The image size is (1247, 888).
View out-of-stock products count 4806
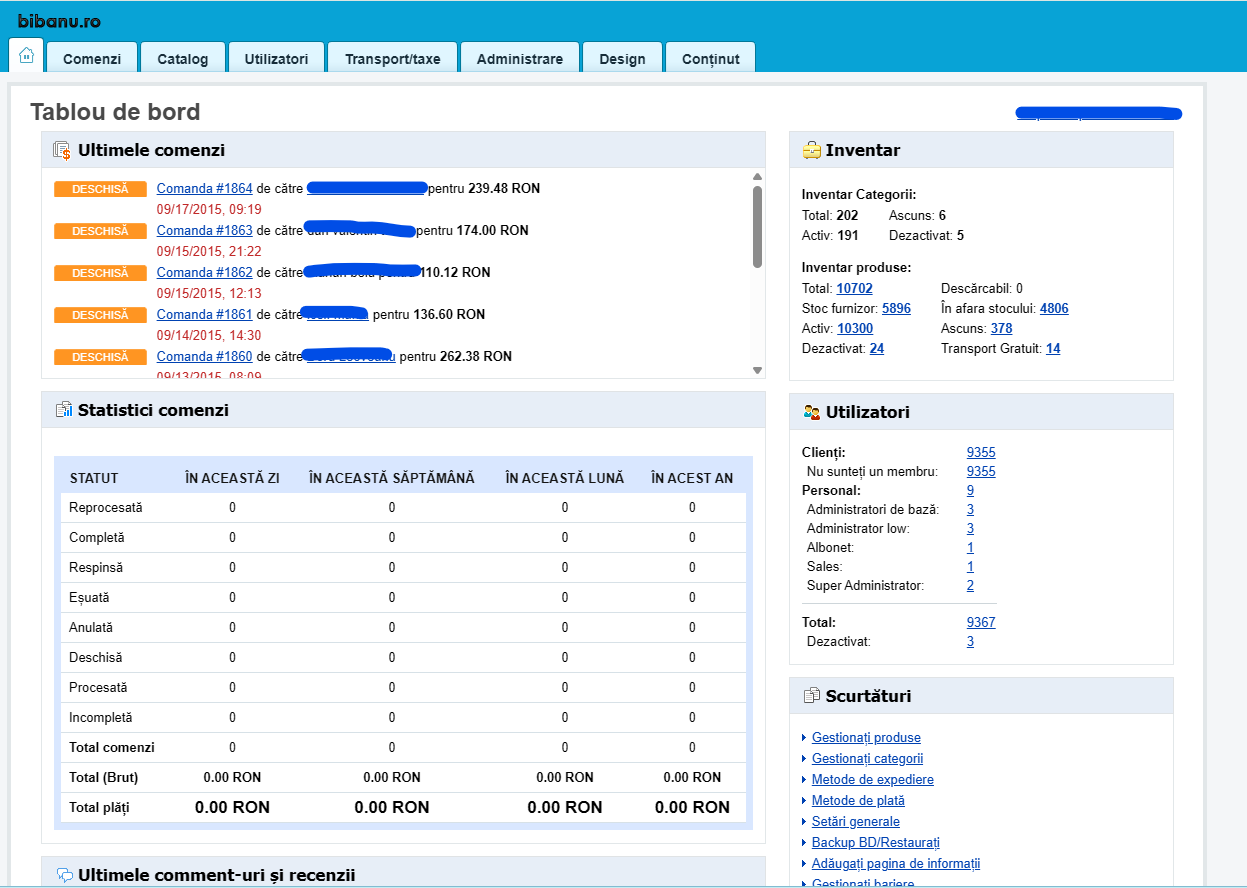(x=1054, y=309)
